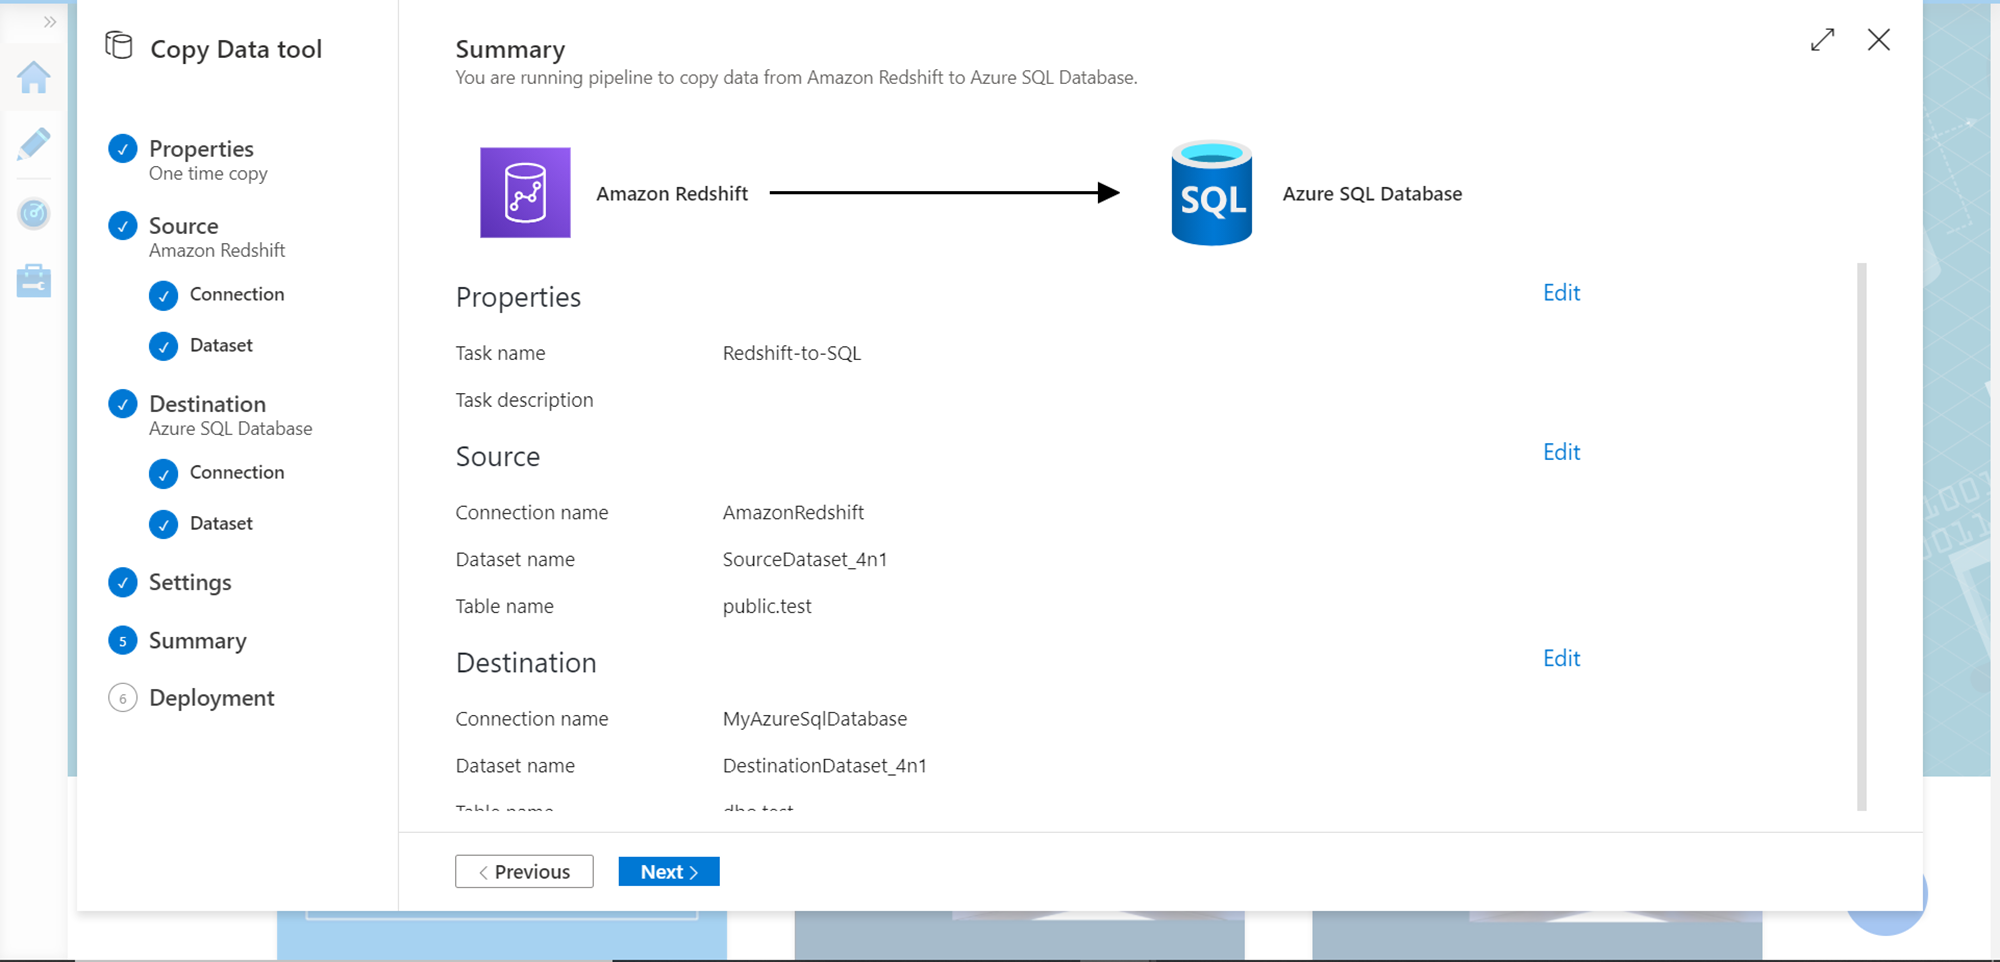Click the Summary step number 5 badge
This screenshot has height=962, width=2000.
[x=123, y=641]
